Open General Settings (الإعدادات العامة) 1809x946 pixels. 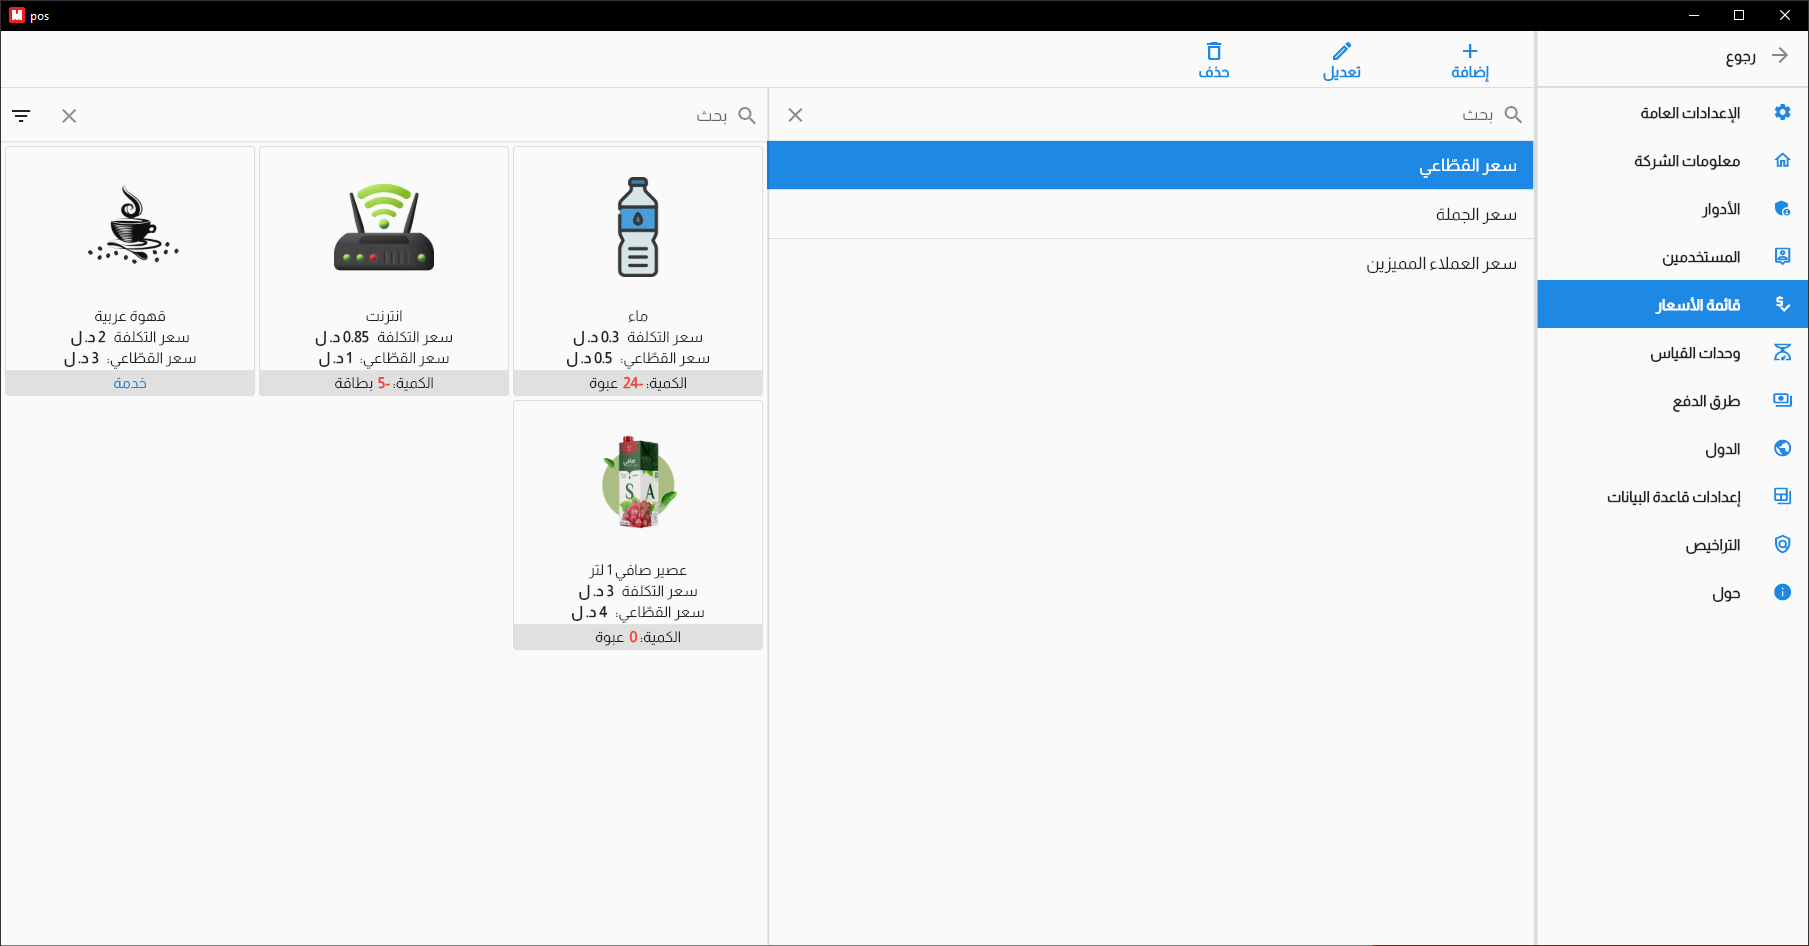click(1690, 113)
